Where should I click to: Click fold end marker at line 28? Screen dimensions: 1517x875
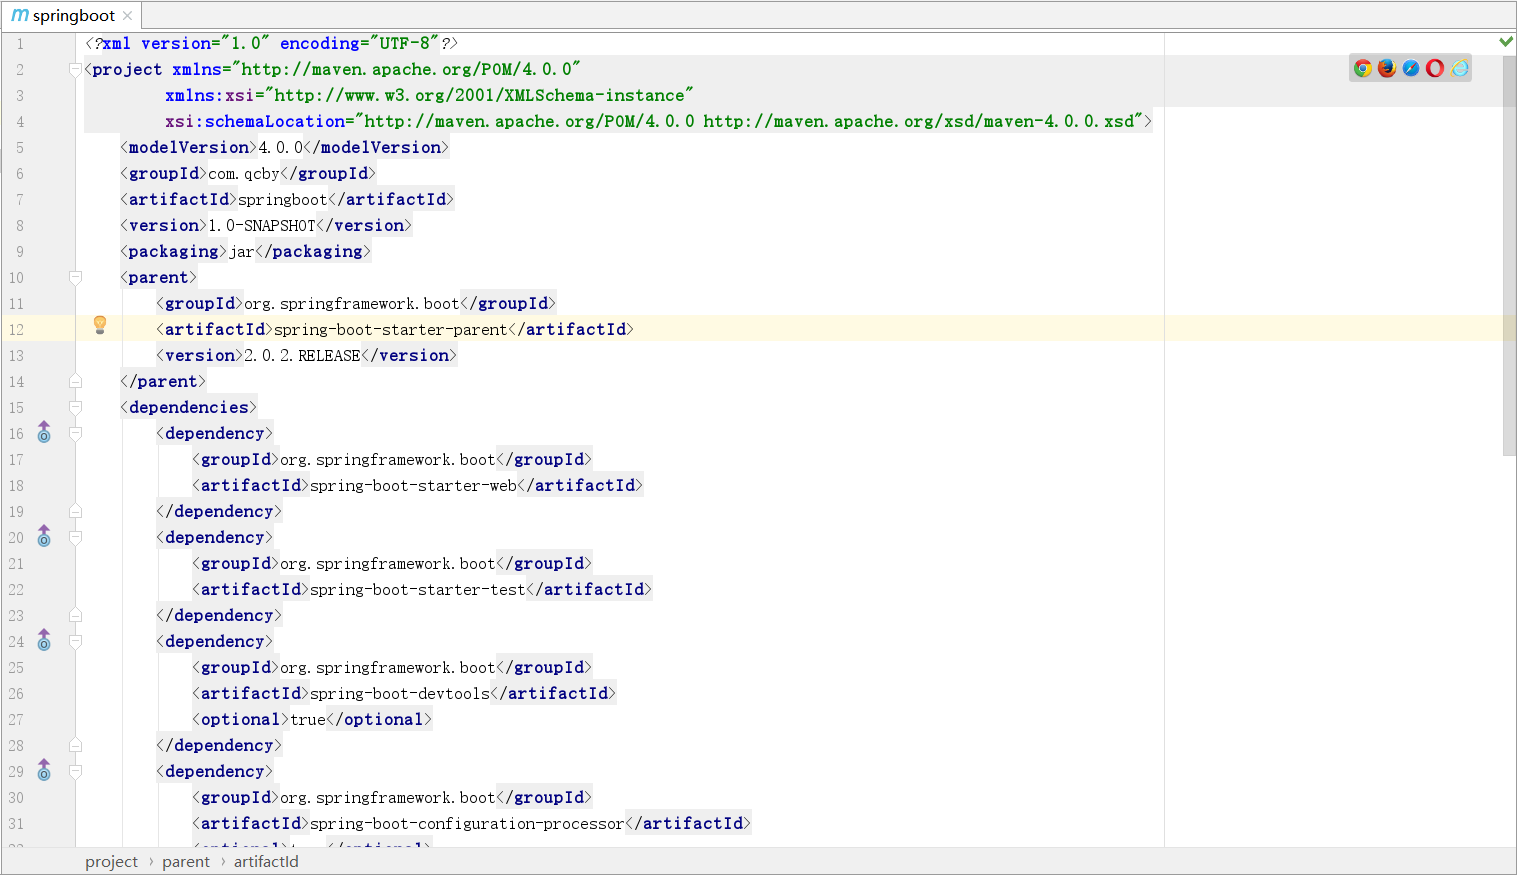[75, 746]
